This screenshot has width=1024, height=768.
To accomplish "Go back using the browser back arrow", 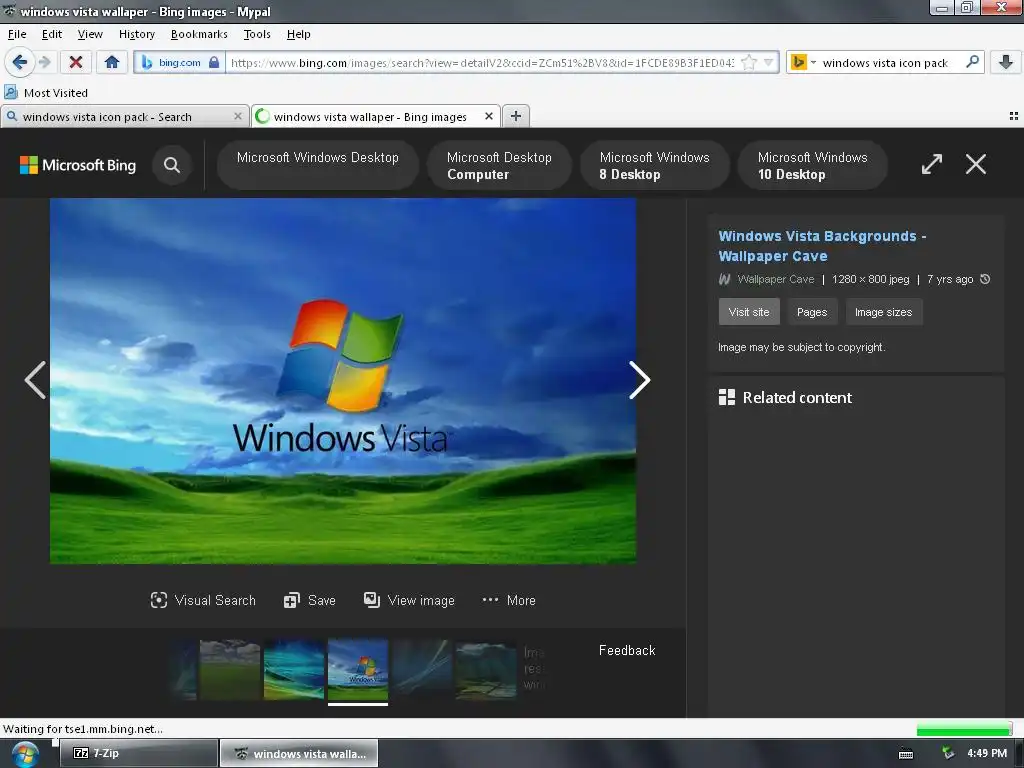I will point(20,62).
